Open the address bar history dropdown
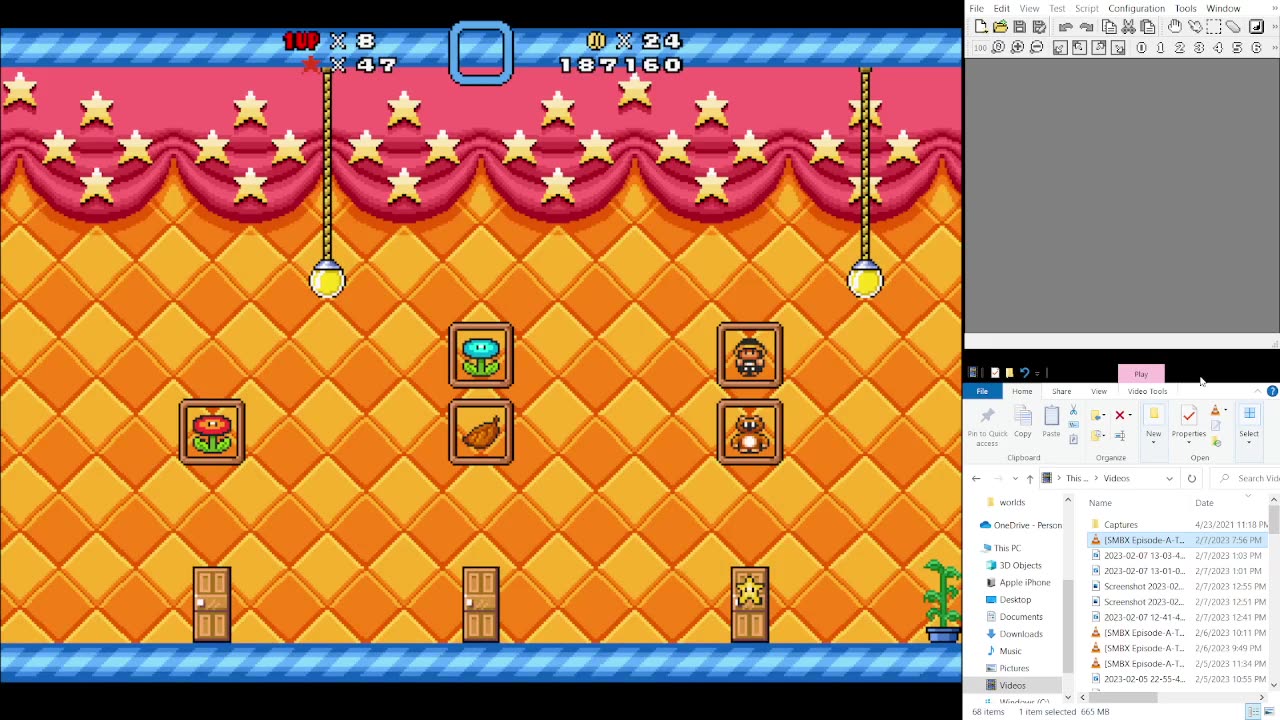This screenshot has width=1280, height=720. pos(1169,479)
